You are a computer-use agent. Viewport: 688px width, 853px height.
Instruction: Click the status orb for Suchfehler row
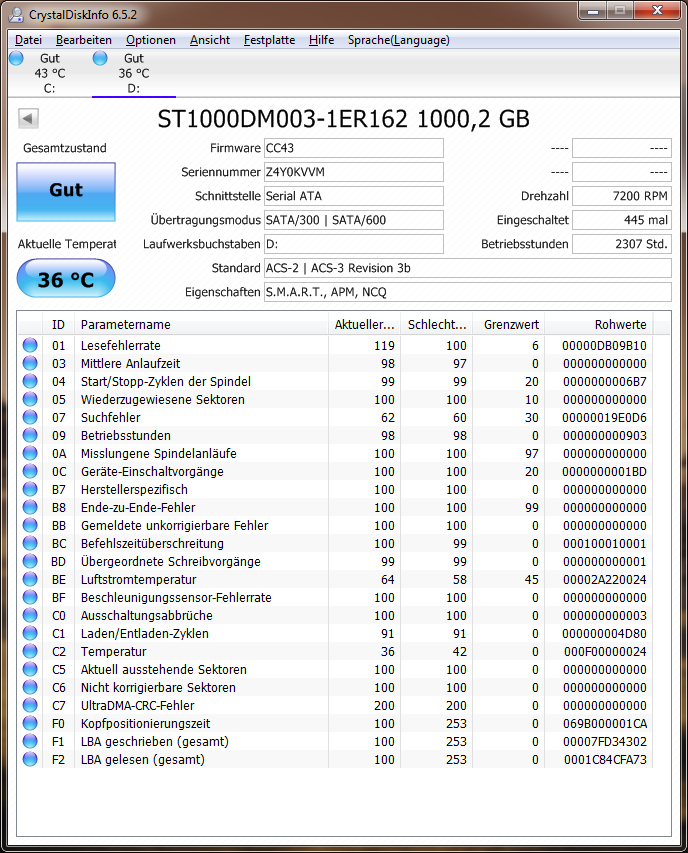coord(30,417)
